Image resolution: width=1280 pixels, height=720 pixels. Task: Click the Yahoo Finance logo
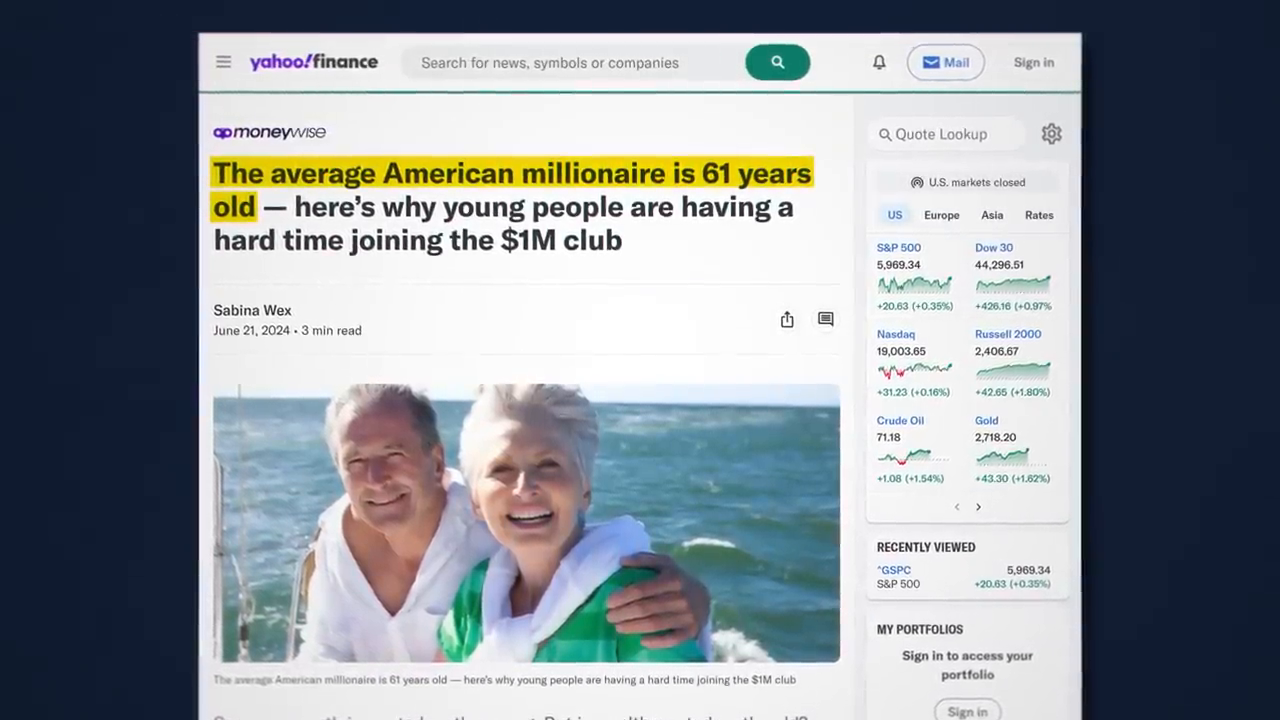[x=314, y=62]
